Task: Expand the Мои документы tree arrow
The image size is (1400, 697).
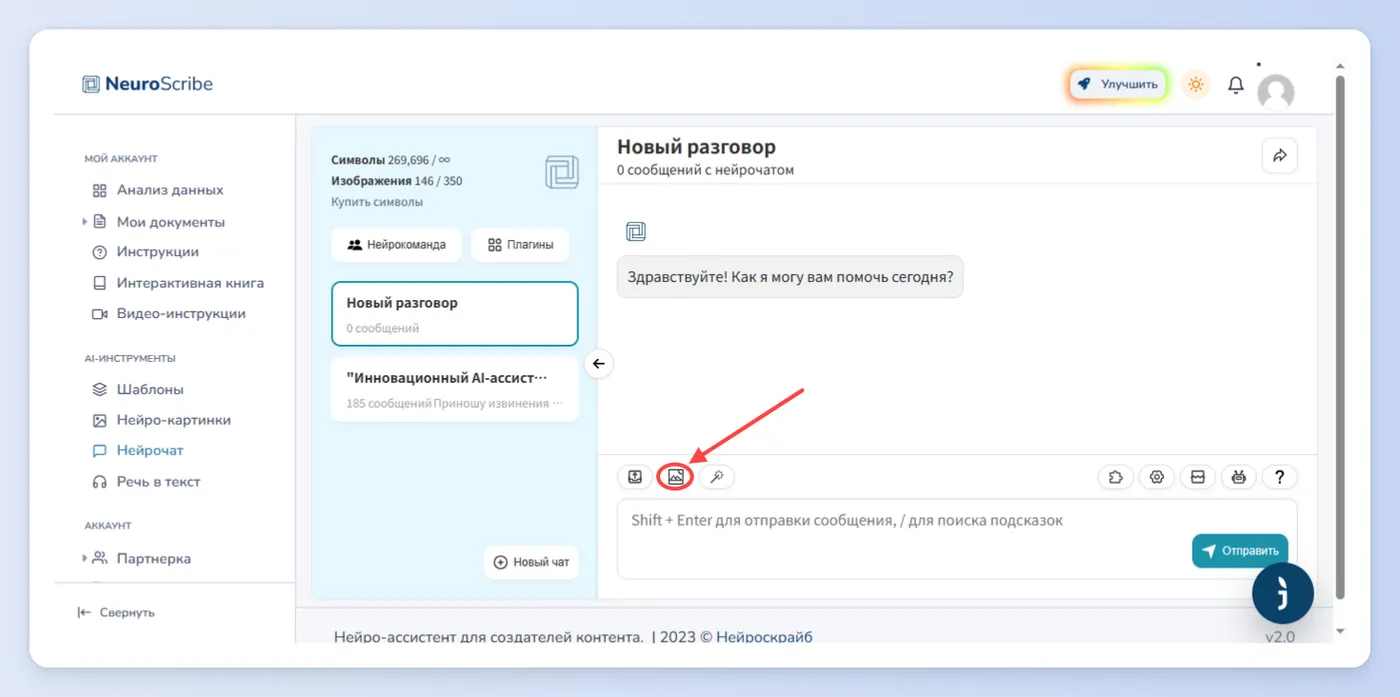Action: point(85,222)
